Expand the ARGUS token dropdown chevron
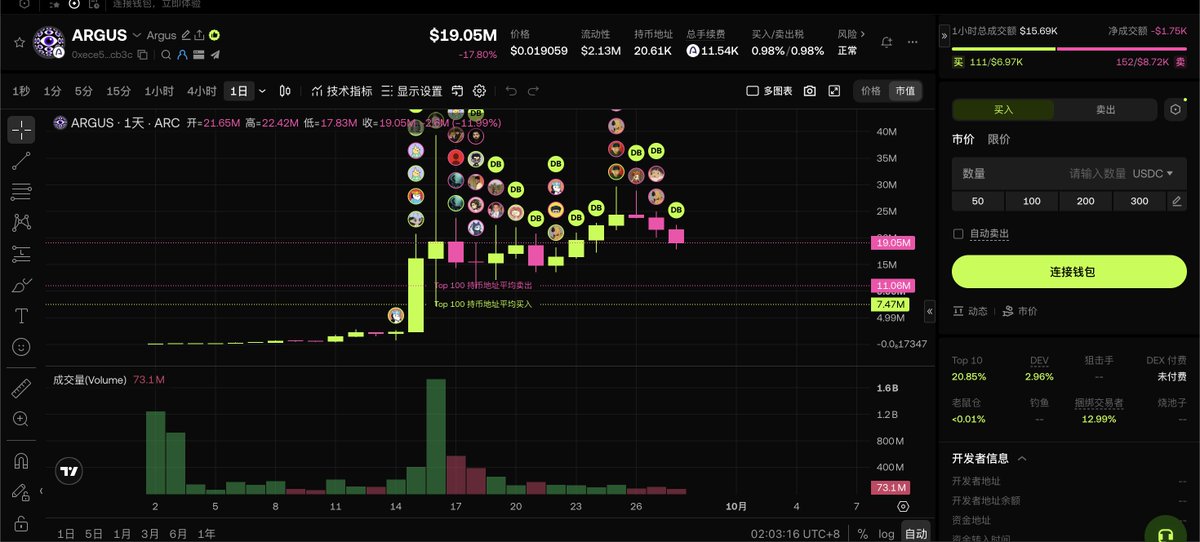 click(x=137, y=36)
